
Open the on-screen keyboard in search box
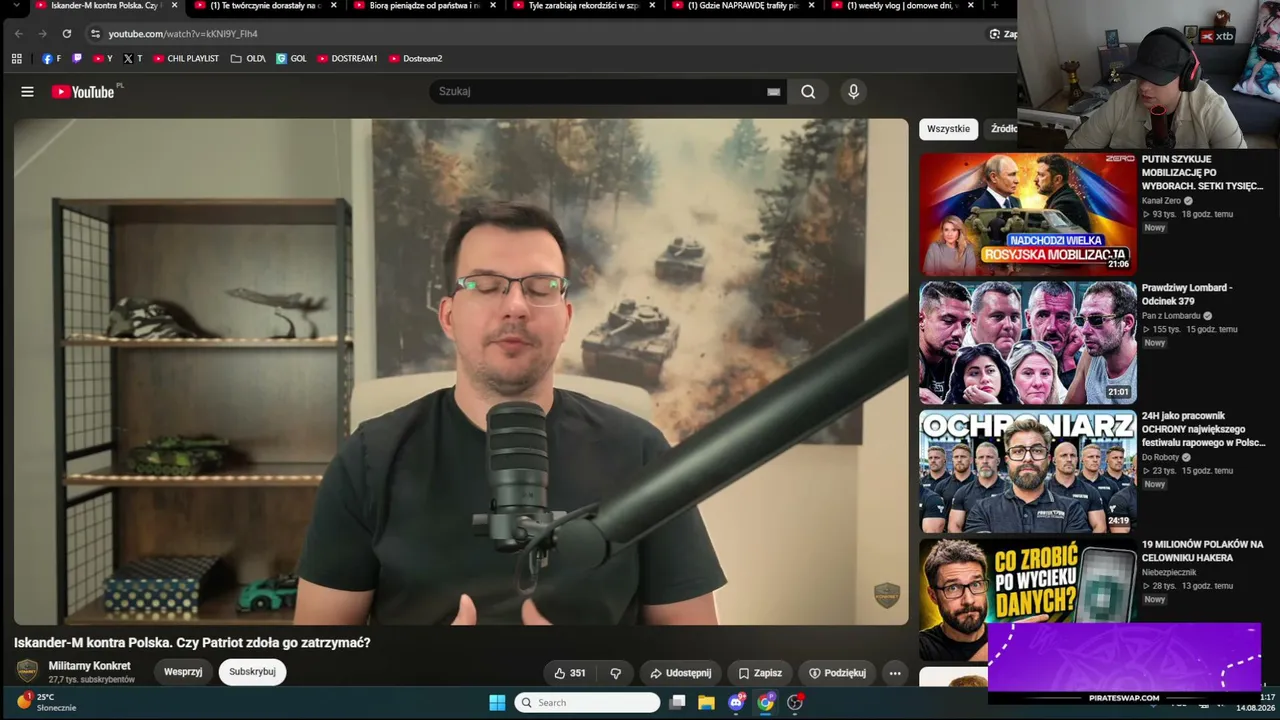pos(773,92)
